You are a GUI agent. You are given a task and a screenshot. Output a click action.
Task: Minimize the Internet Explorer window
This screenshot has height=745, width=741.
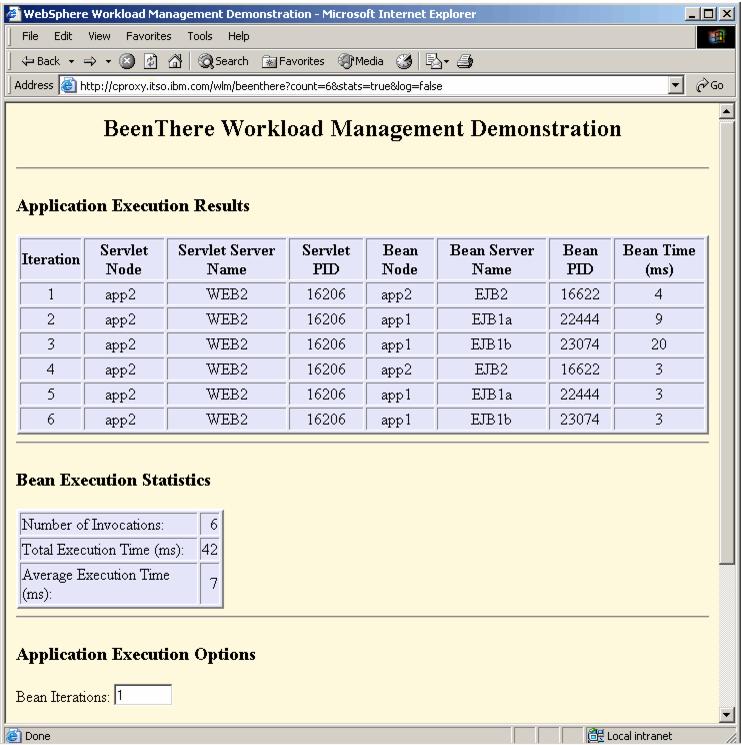[x=693, y=14]
